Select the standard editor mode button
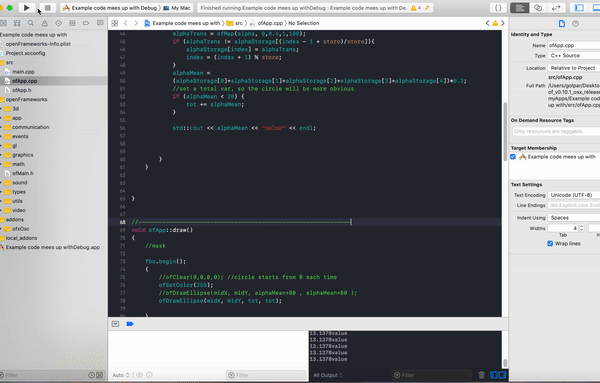Viewport: 600px width, 383px height. click(520, 8)
